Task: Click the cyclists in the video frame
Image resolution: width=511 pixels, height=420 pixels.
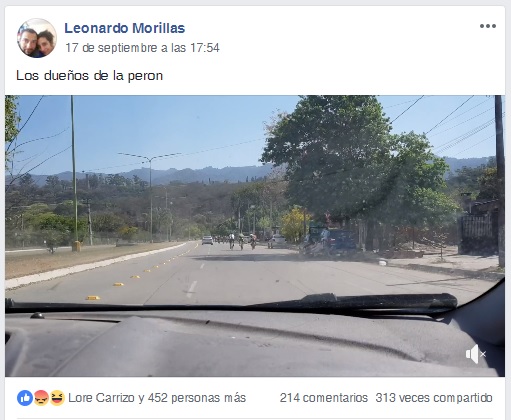Action: [x=242, y=241]
